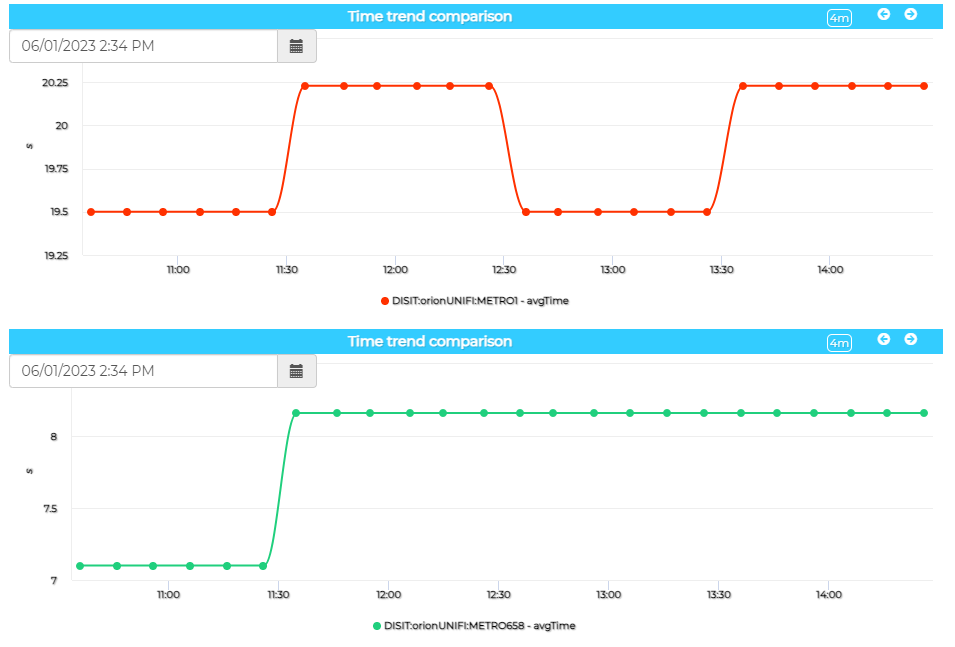This screenshot has height=647, width=955.
Task: Click the METRO658 chart's Time trend comparison title
Action: [430, 341]
